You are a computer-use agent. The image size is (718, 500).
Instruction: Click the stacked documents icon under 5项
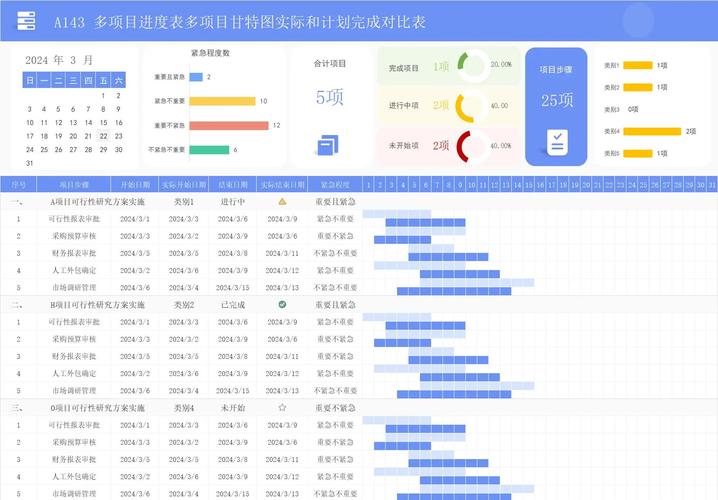pyautogui.click(x=328, y=145)
